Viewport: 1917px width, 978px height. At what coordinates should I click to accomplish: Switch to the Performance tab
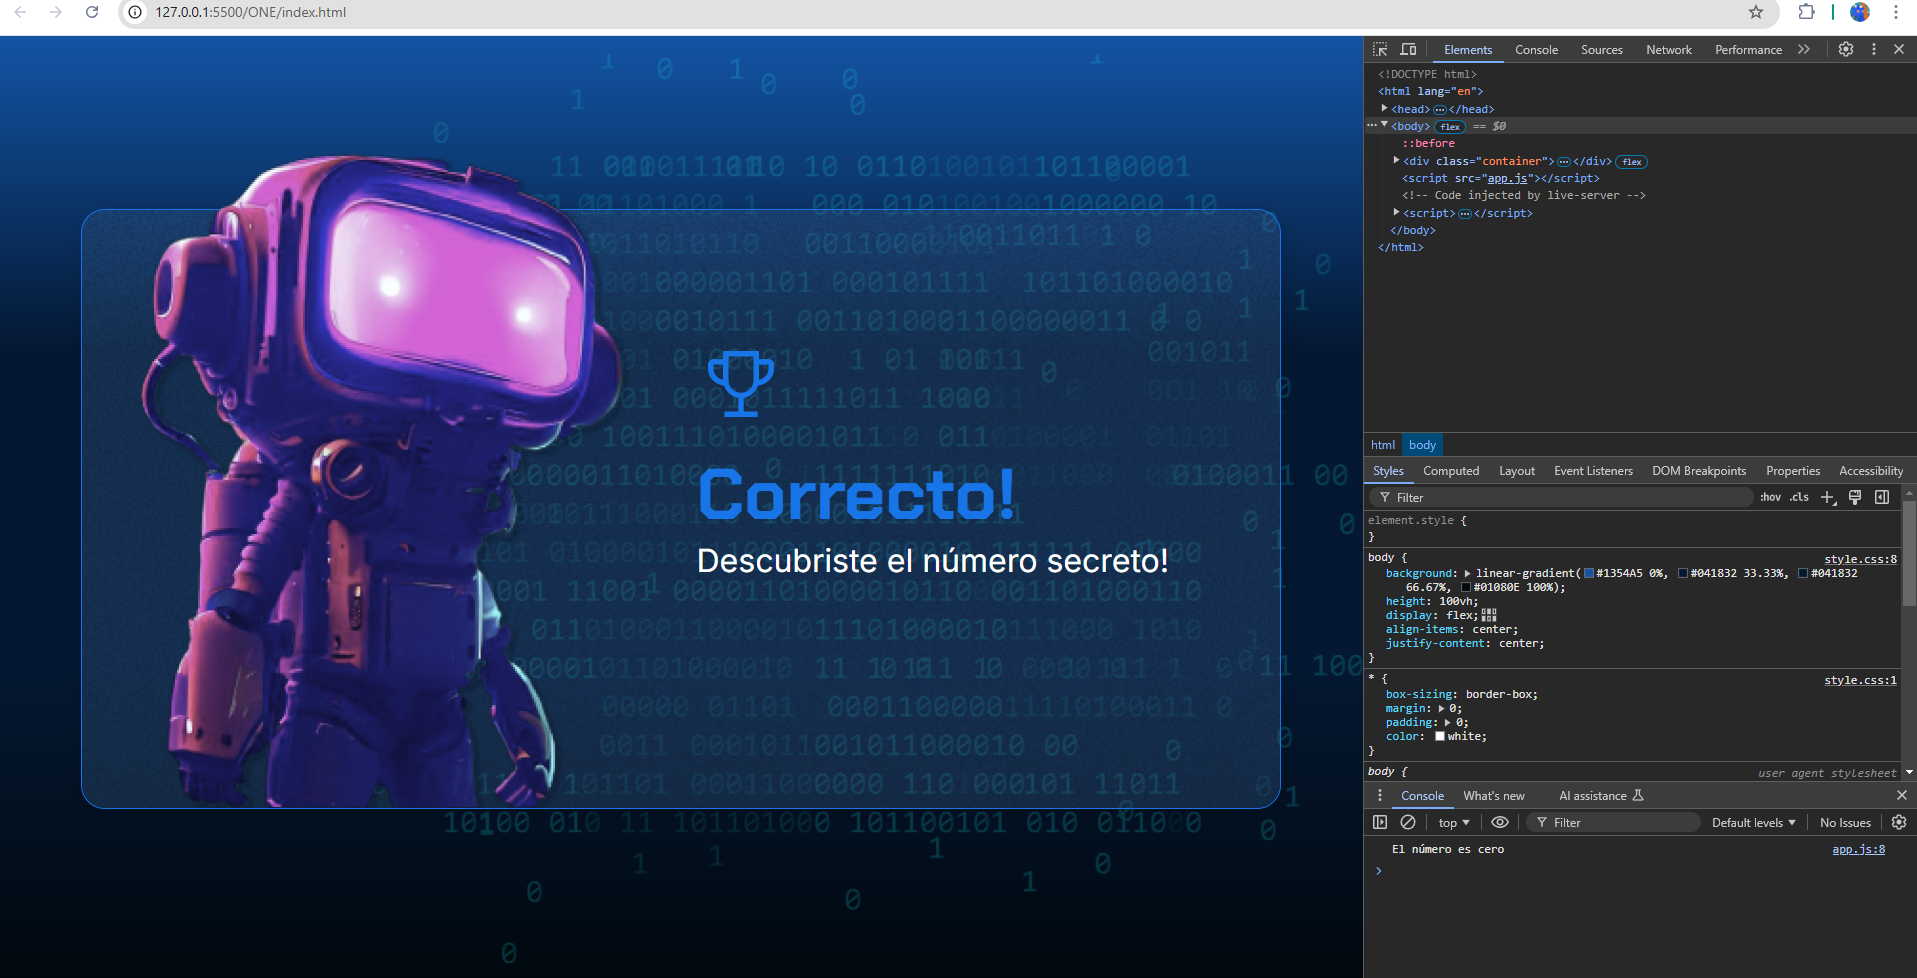click(1748, 49)
